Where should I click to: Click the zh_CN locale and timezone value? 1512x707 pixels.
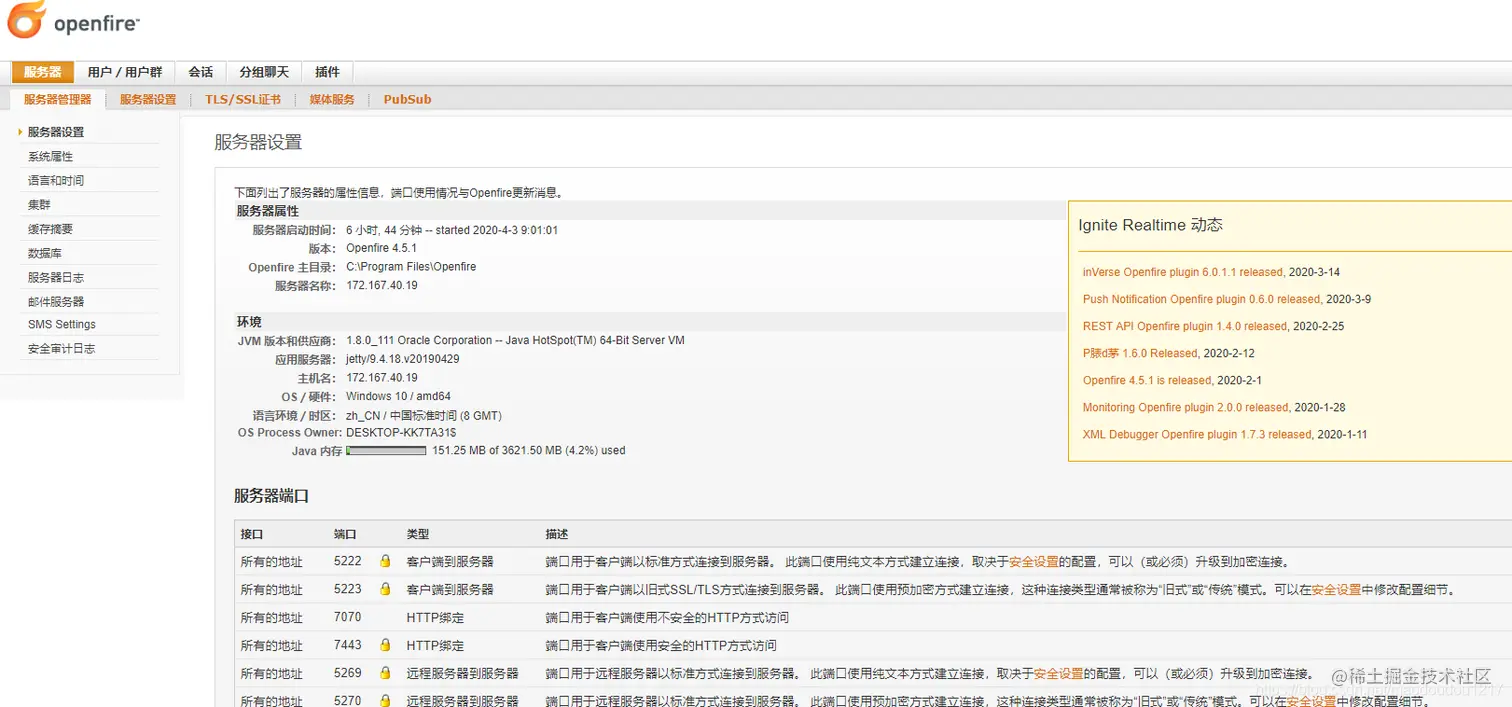(x=424, y=415)
